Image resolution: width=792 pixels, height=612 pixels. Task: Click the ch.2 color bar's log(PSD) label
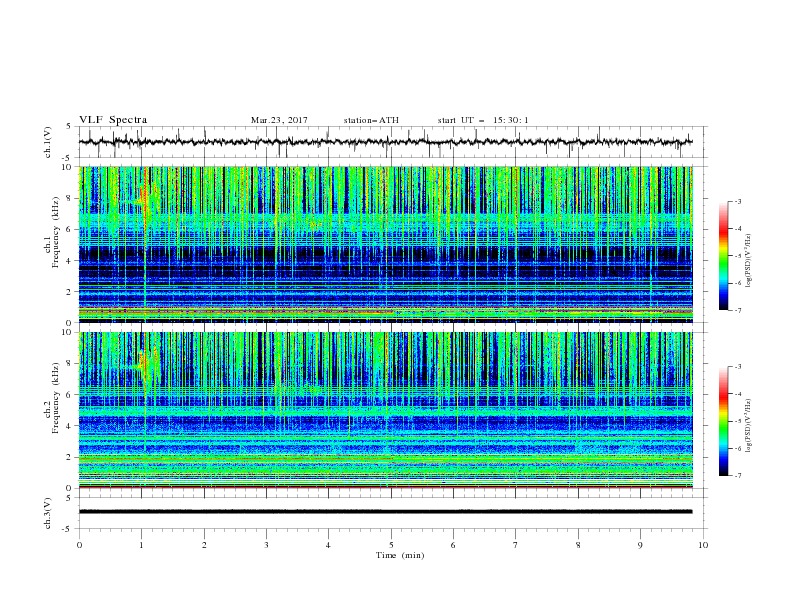pyautogui.click(x=750, y=425)
